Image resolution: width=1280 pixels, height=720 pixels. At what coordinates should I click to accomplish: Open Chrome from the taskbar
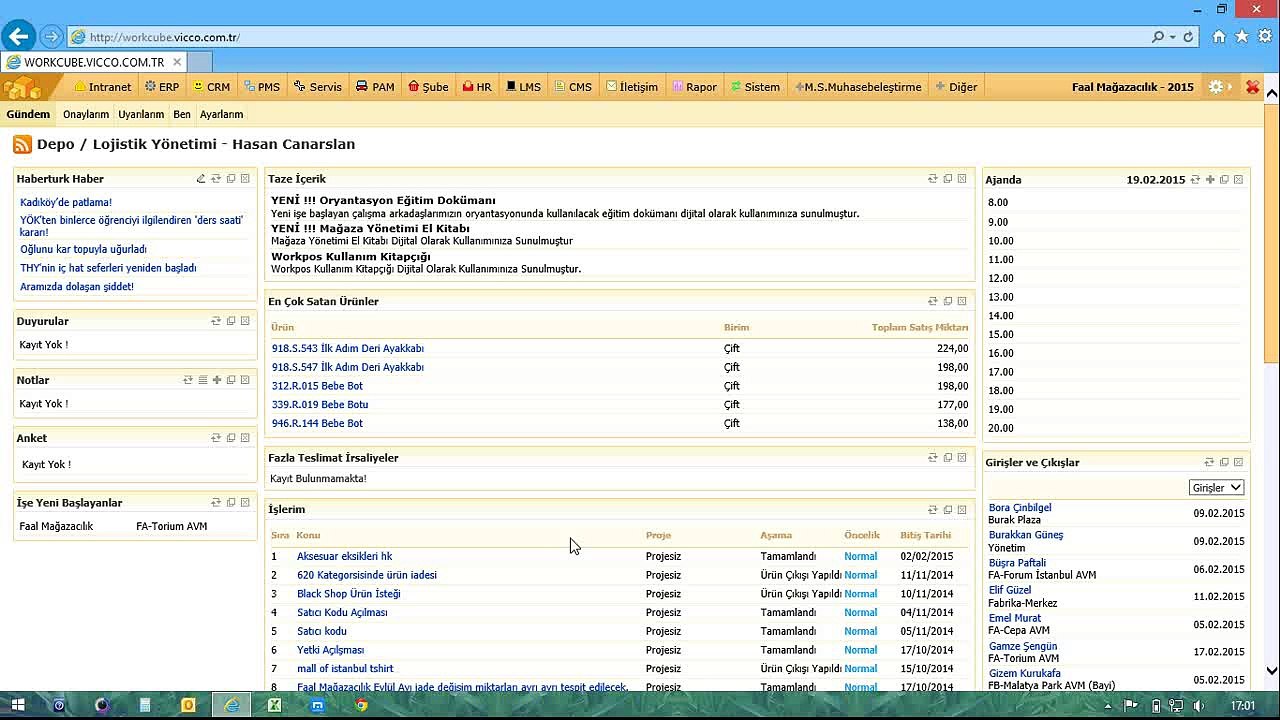tap(361, 705)
